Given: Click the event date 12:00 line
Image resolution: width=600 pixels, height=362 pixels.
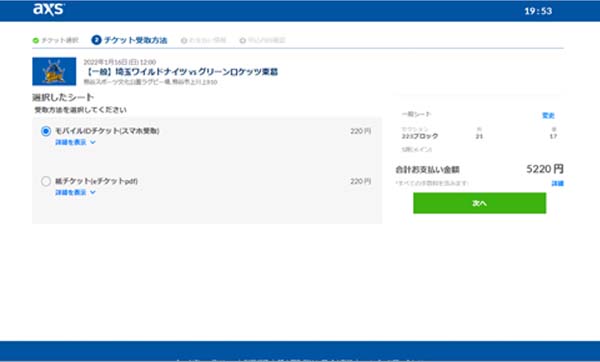Looking at the screenshot, I should [x=120, y=62].
